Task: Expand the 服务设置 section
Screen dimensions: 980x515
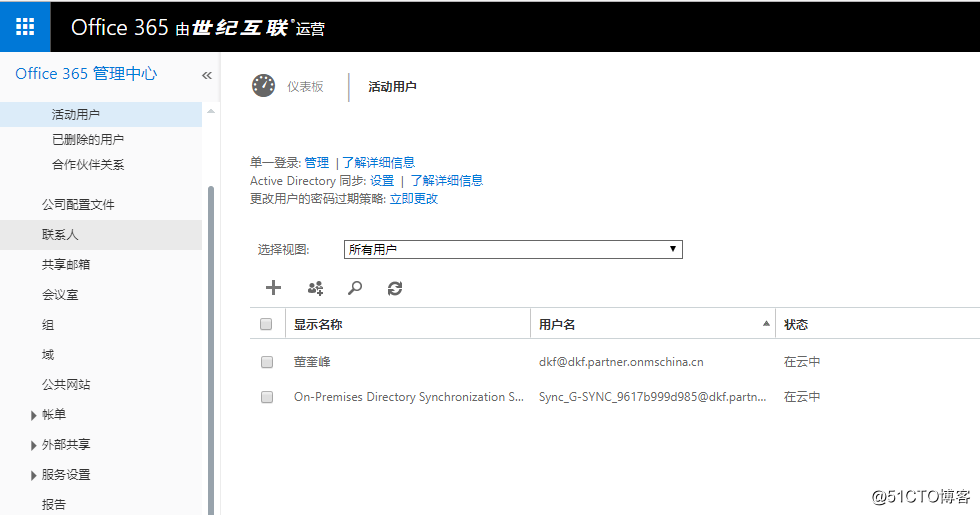Action: coord(34,476)
